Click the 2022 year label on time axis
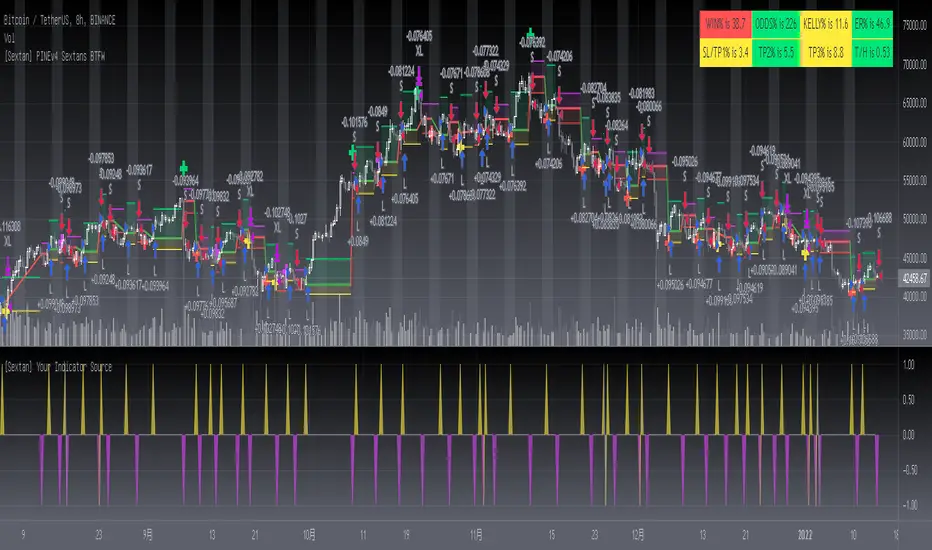The image size is (932, 550). [805, 535]
